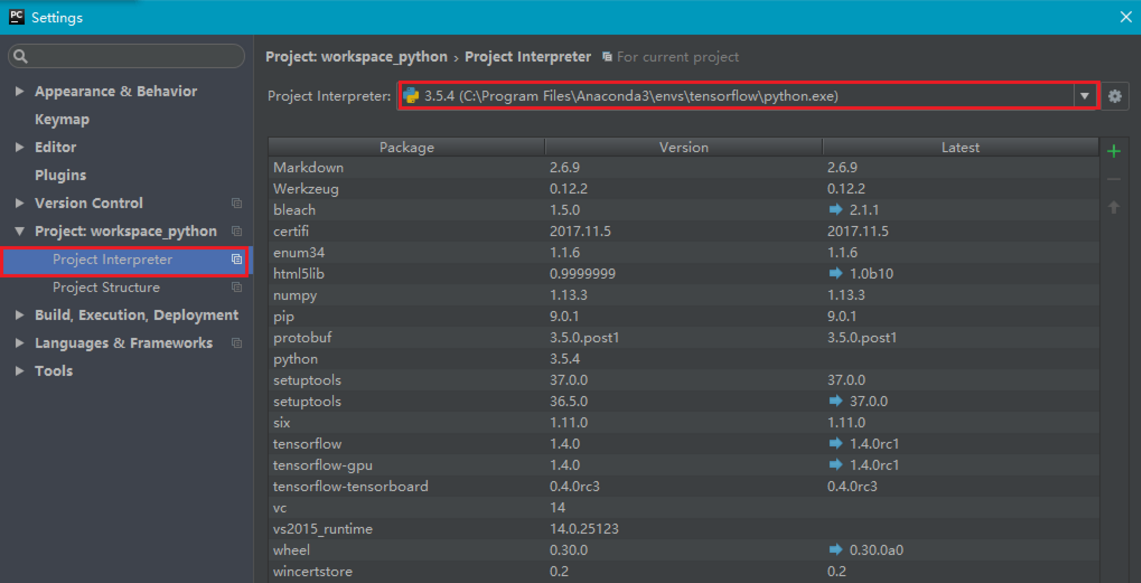Click the copy icon beside Version Control
This screenshot has width=1141, height=583.
(236, 203)
